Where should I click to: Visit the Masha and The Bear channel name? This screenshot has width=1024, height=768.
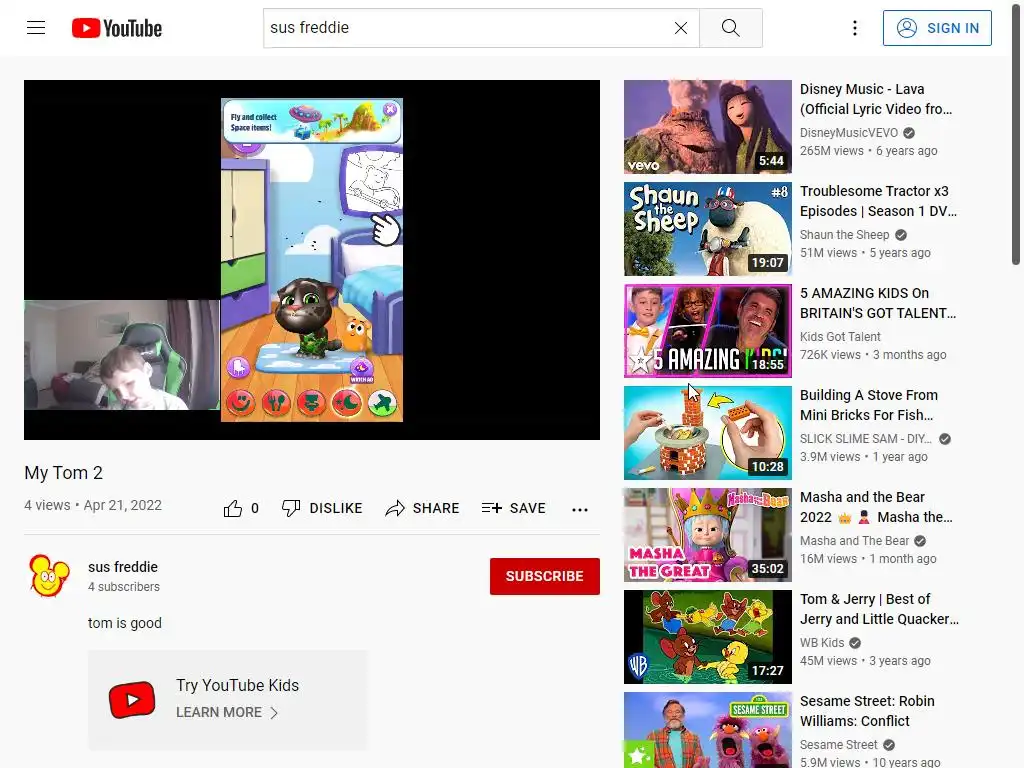tap(854, 541)
